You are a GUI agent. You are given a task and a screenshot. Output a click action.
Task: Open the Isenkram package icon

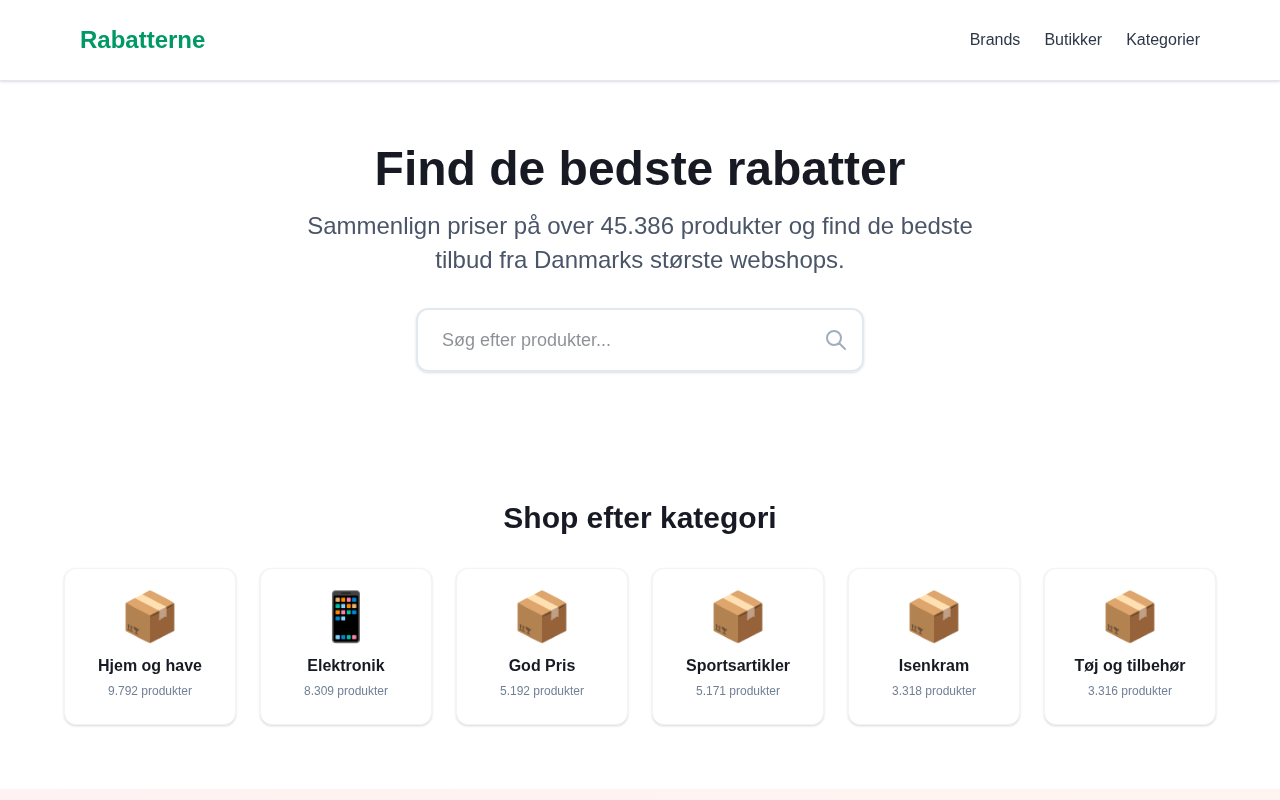pyautogui.click(x=934, y=616)
